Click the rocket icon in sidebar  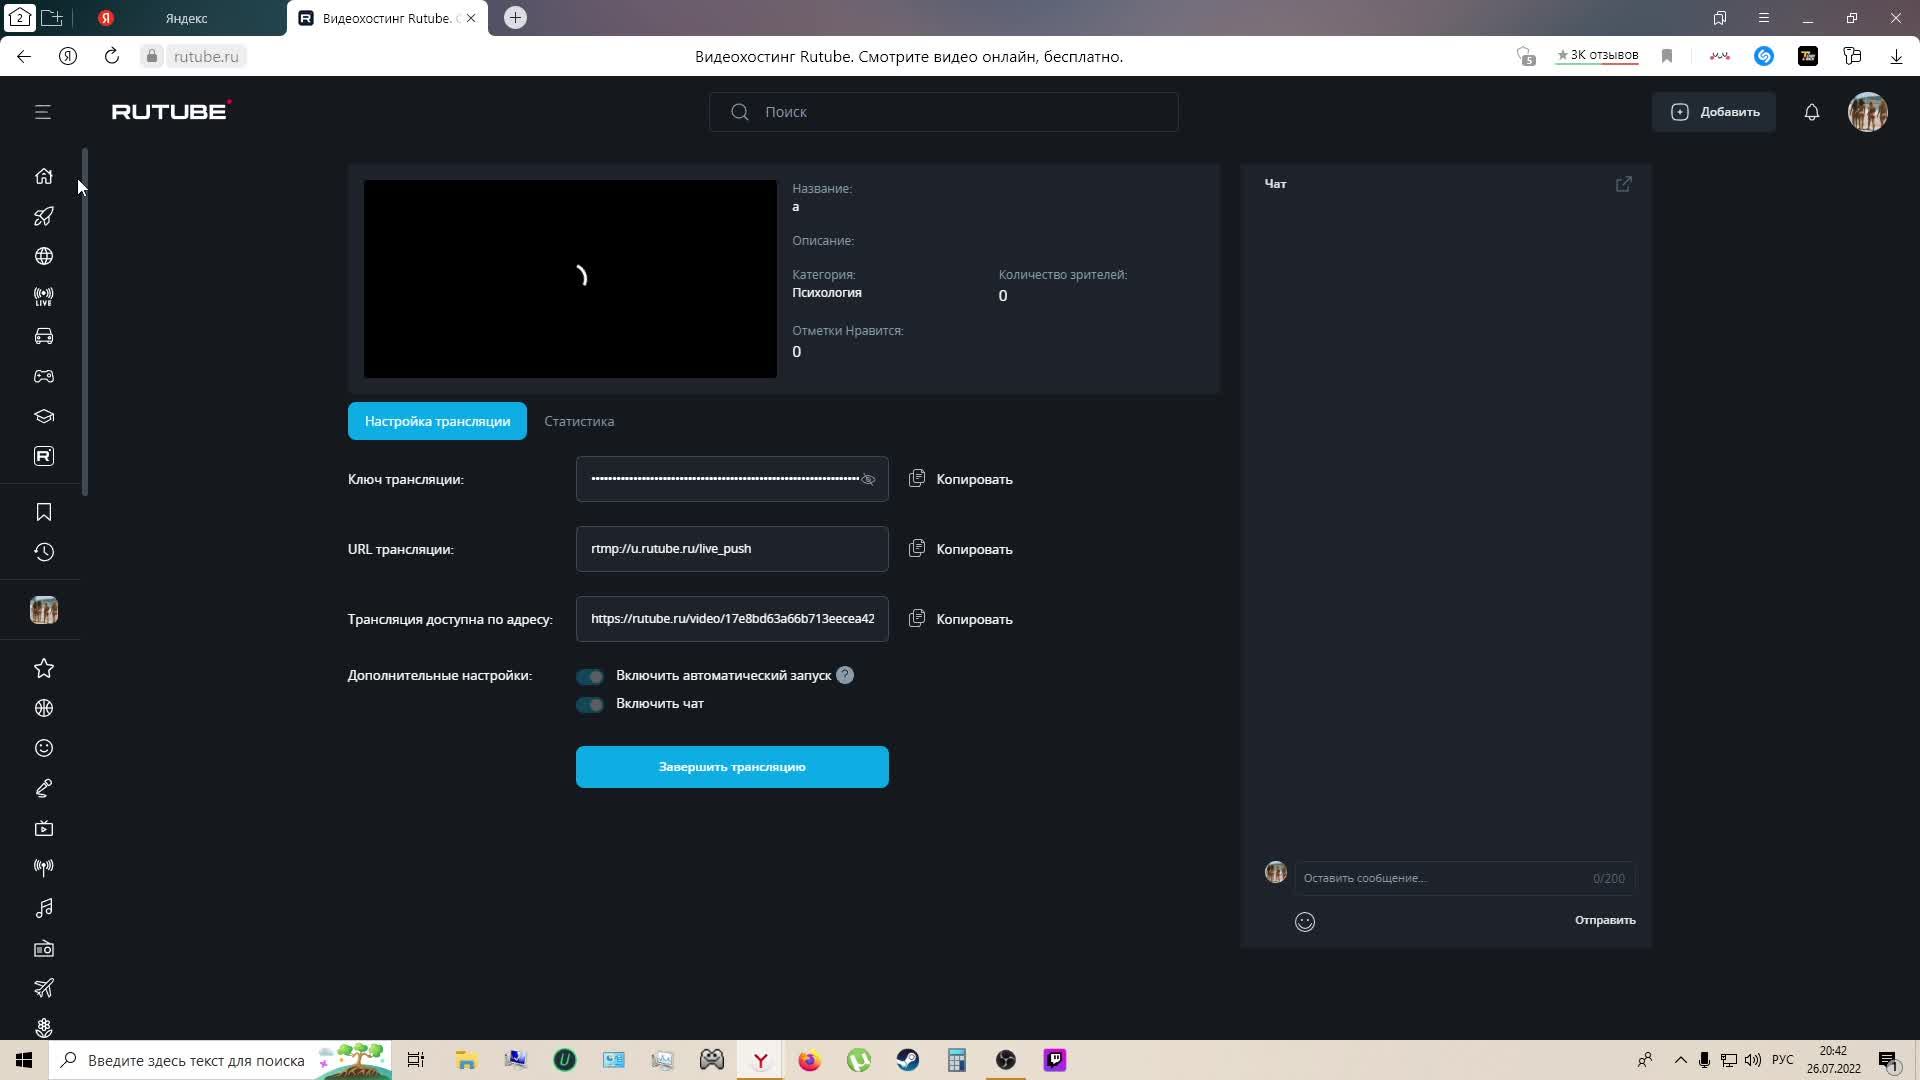pos(43,216)
